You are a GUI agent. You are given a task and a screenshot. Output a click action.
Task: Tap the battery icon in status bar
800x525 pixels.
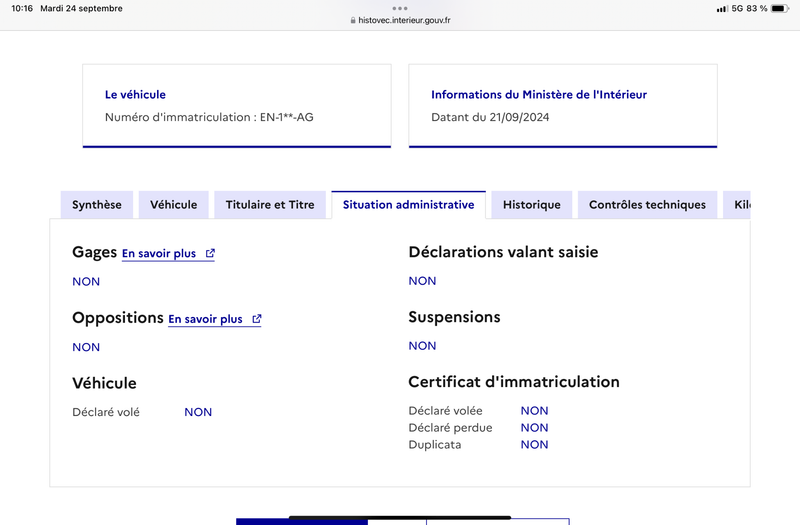click(780, 9)
